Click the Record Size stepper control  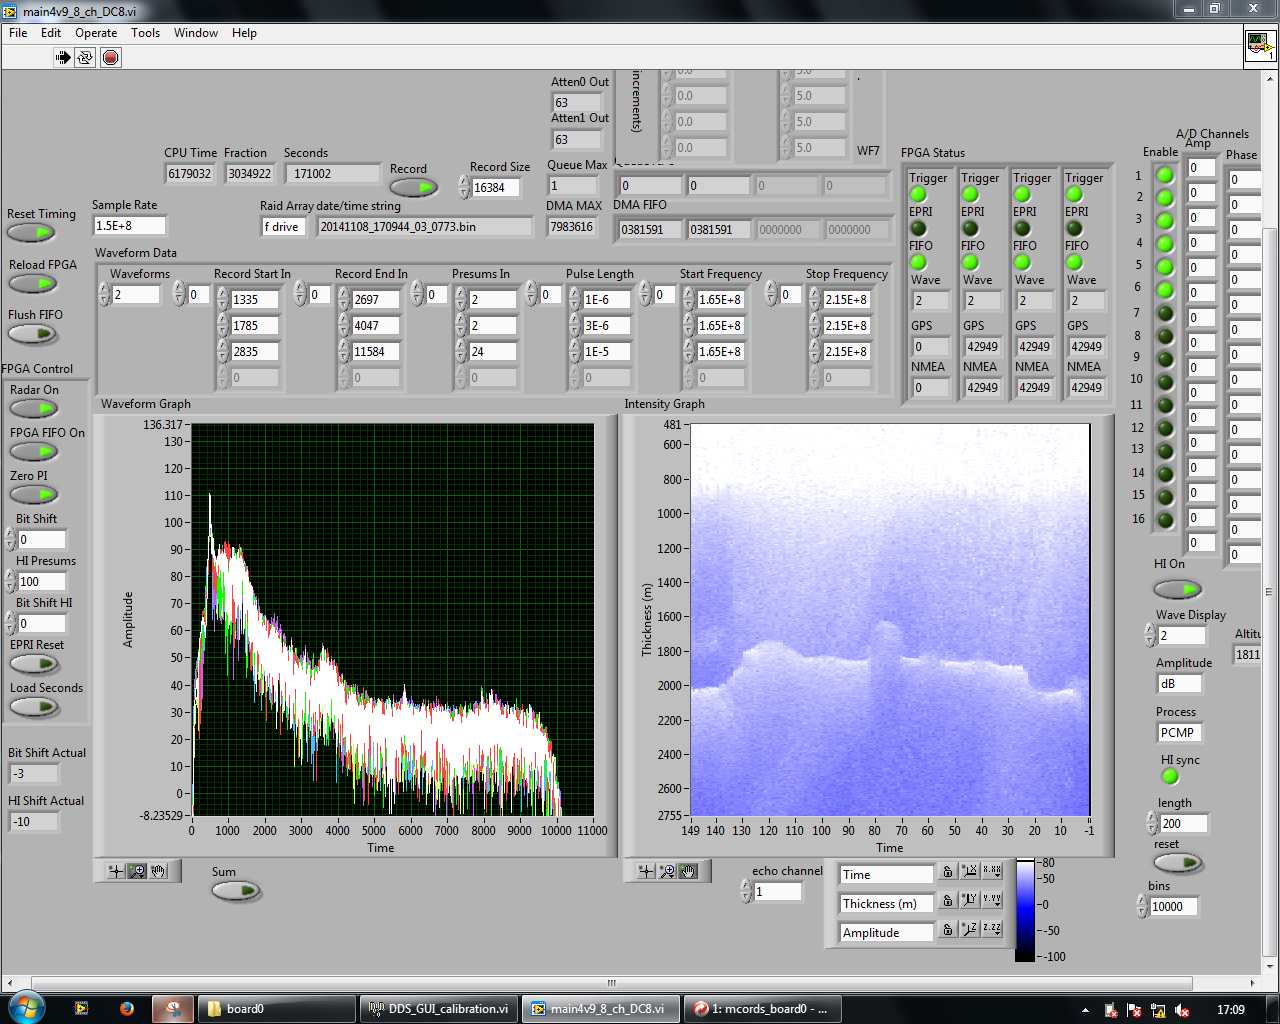tap(464, 187)
